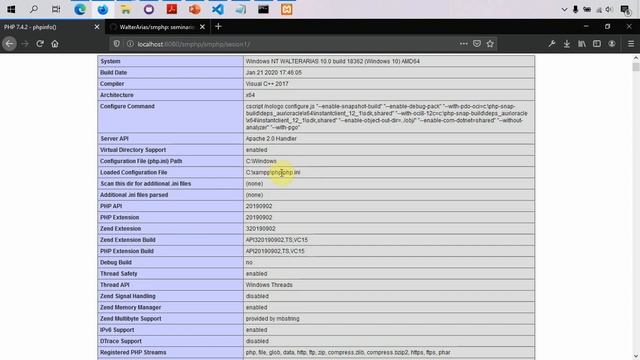640x360 pixels.
Task: Open the Firefox account icon
Action: pos(611,44)
